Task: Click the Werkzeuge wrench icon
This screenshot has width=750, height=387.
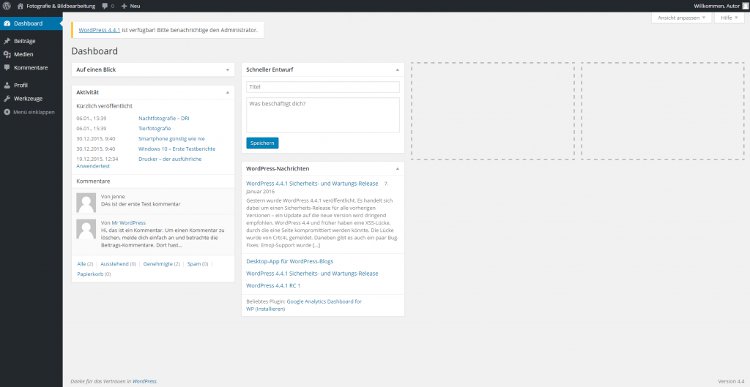Action: [x=7, y=99]
